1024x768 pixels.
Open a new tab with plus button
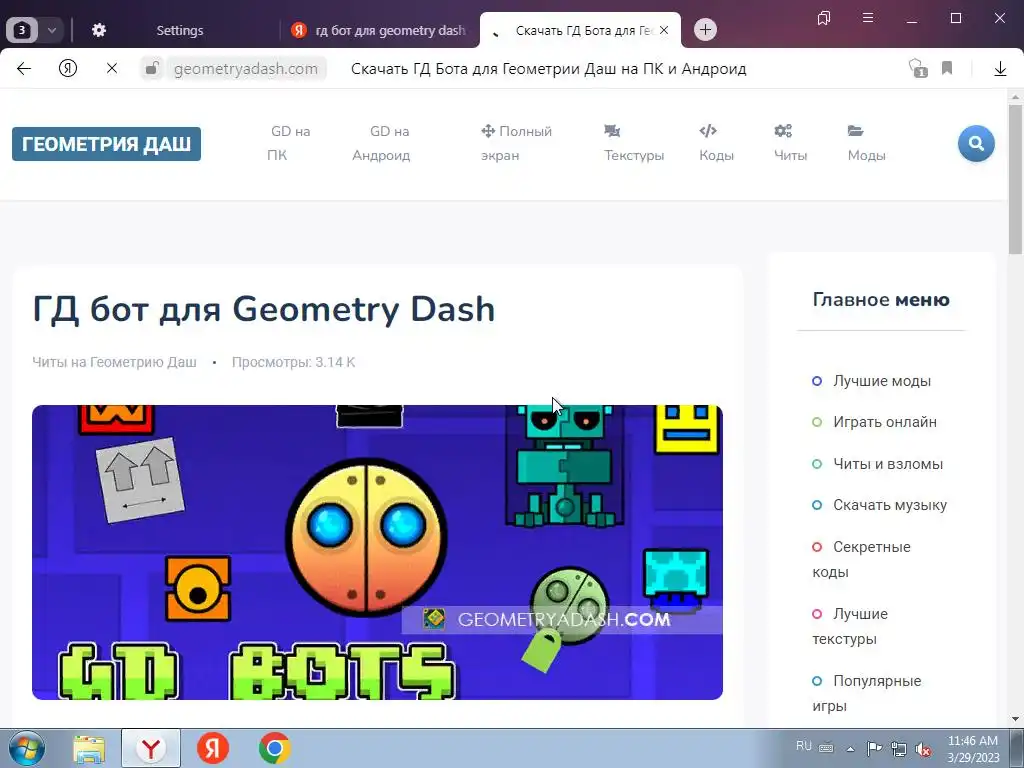[x=705, y=29]
